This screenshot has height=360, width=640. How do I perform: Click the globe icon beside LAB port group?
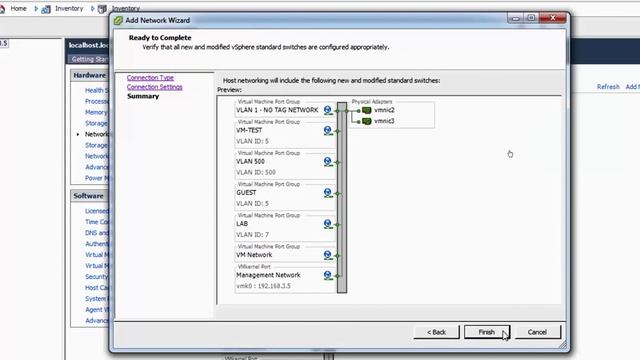[x=328, y=224]
